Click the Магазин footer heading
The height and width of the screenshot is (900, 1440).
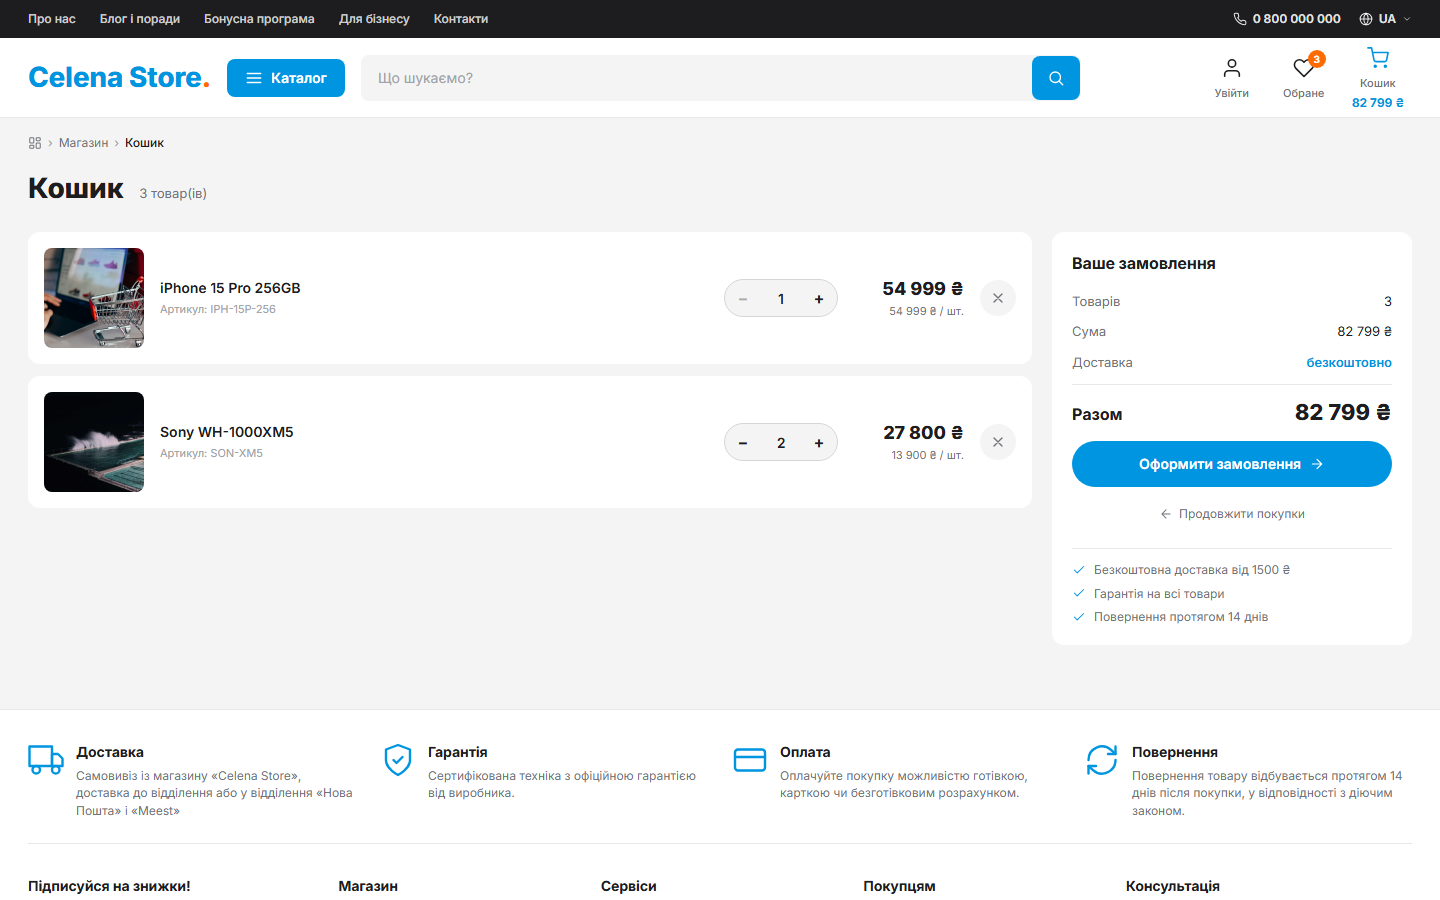tap(368, 886)
